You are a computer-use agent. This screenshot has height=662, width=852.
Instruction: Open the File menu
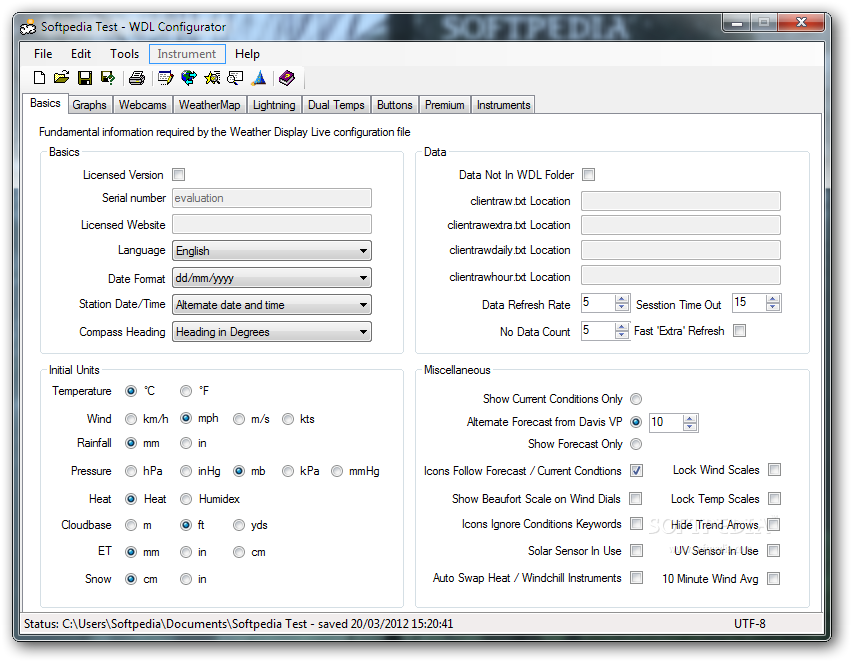pos(43,54)
